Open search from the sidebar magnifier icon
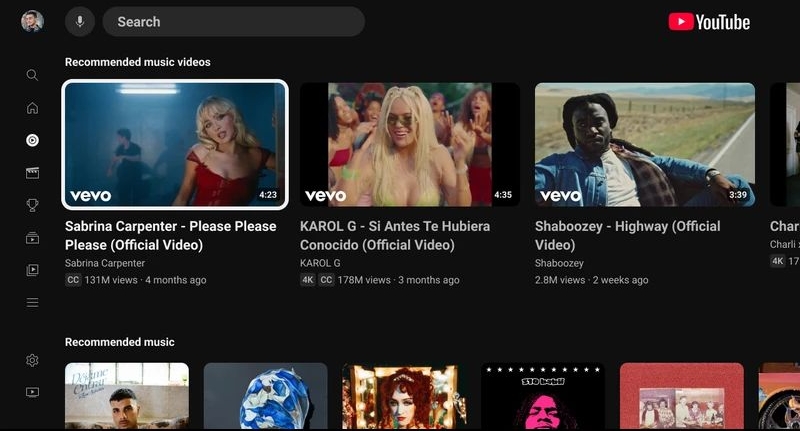 click(x=32, y=75)
